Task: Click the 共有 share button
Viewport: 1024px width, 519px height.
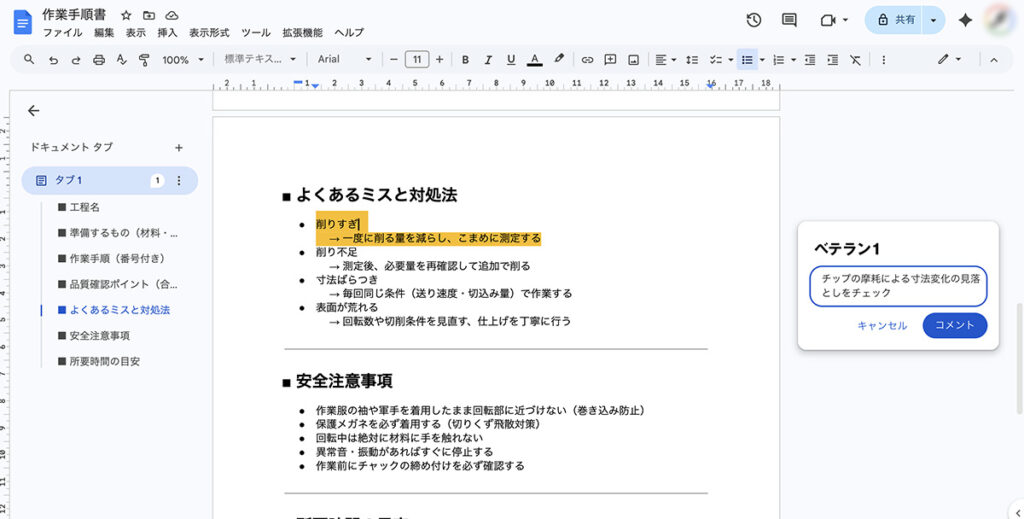Action: coord(894,20)
